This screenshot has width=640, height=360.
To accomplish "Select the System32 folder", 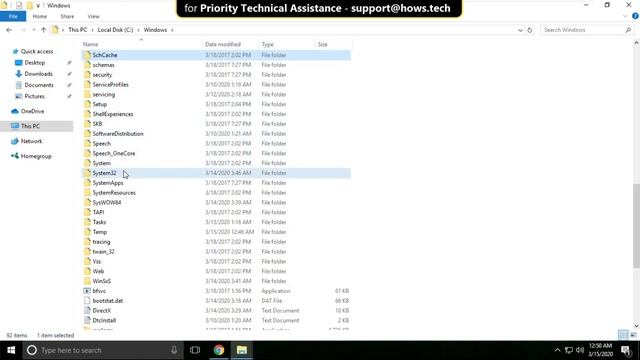I will click(x=104, y=173).
